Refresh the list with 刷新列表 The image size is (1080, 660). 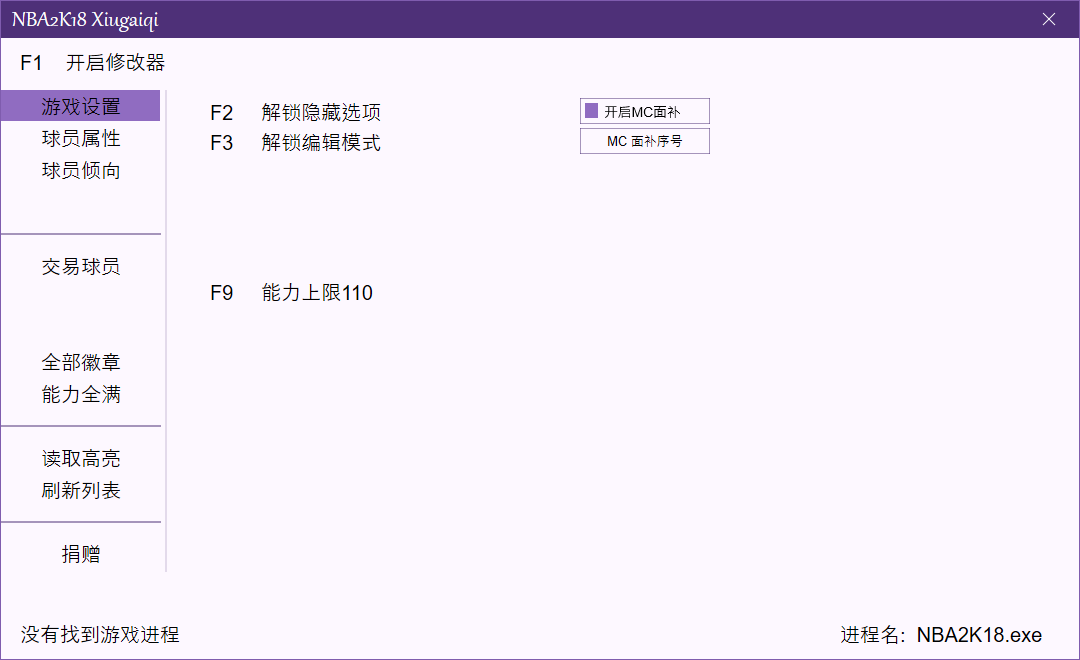(81, 491)
